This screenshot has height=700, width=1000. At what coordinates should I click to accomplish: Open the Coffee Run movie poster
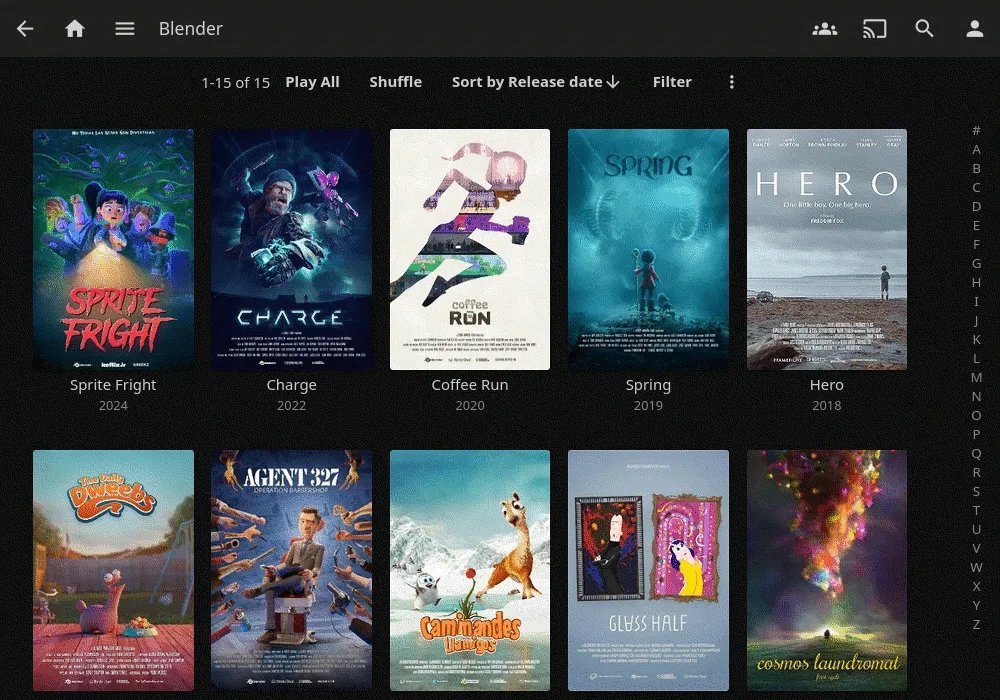(470, 249)
